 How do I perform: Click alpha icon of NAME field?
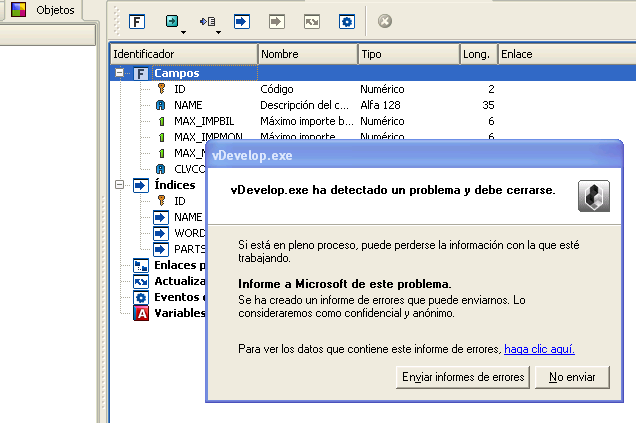(161, 105)
